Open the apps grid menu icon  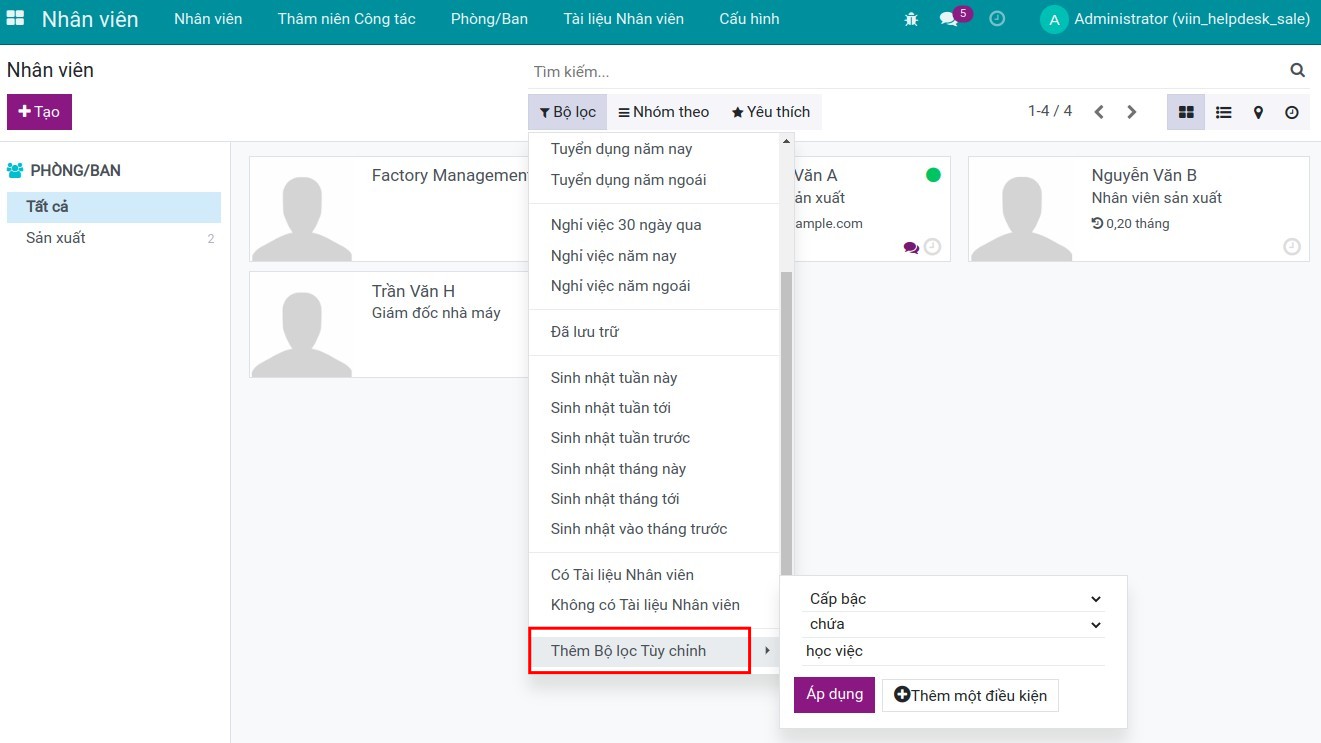coord(16,19)
